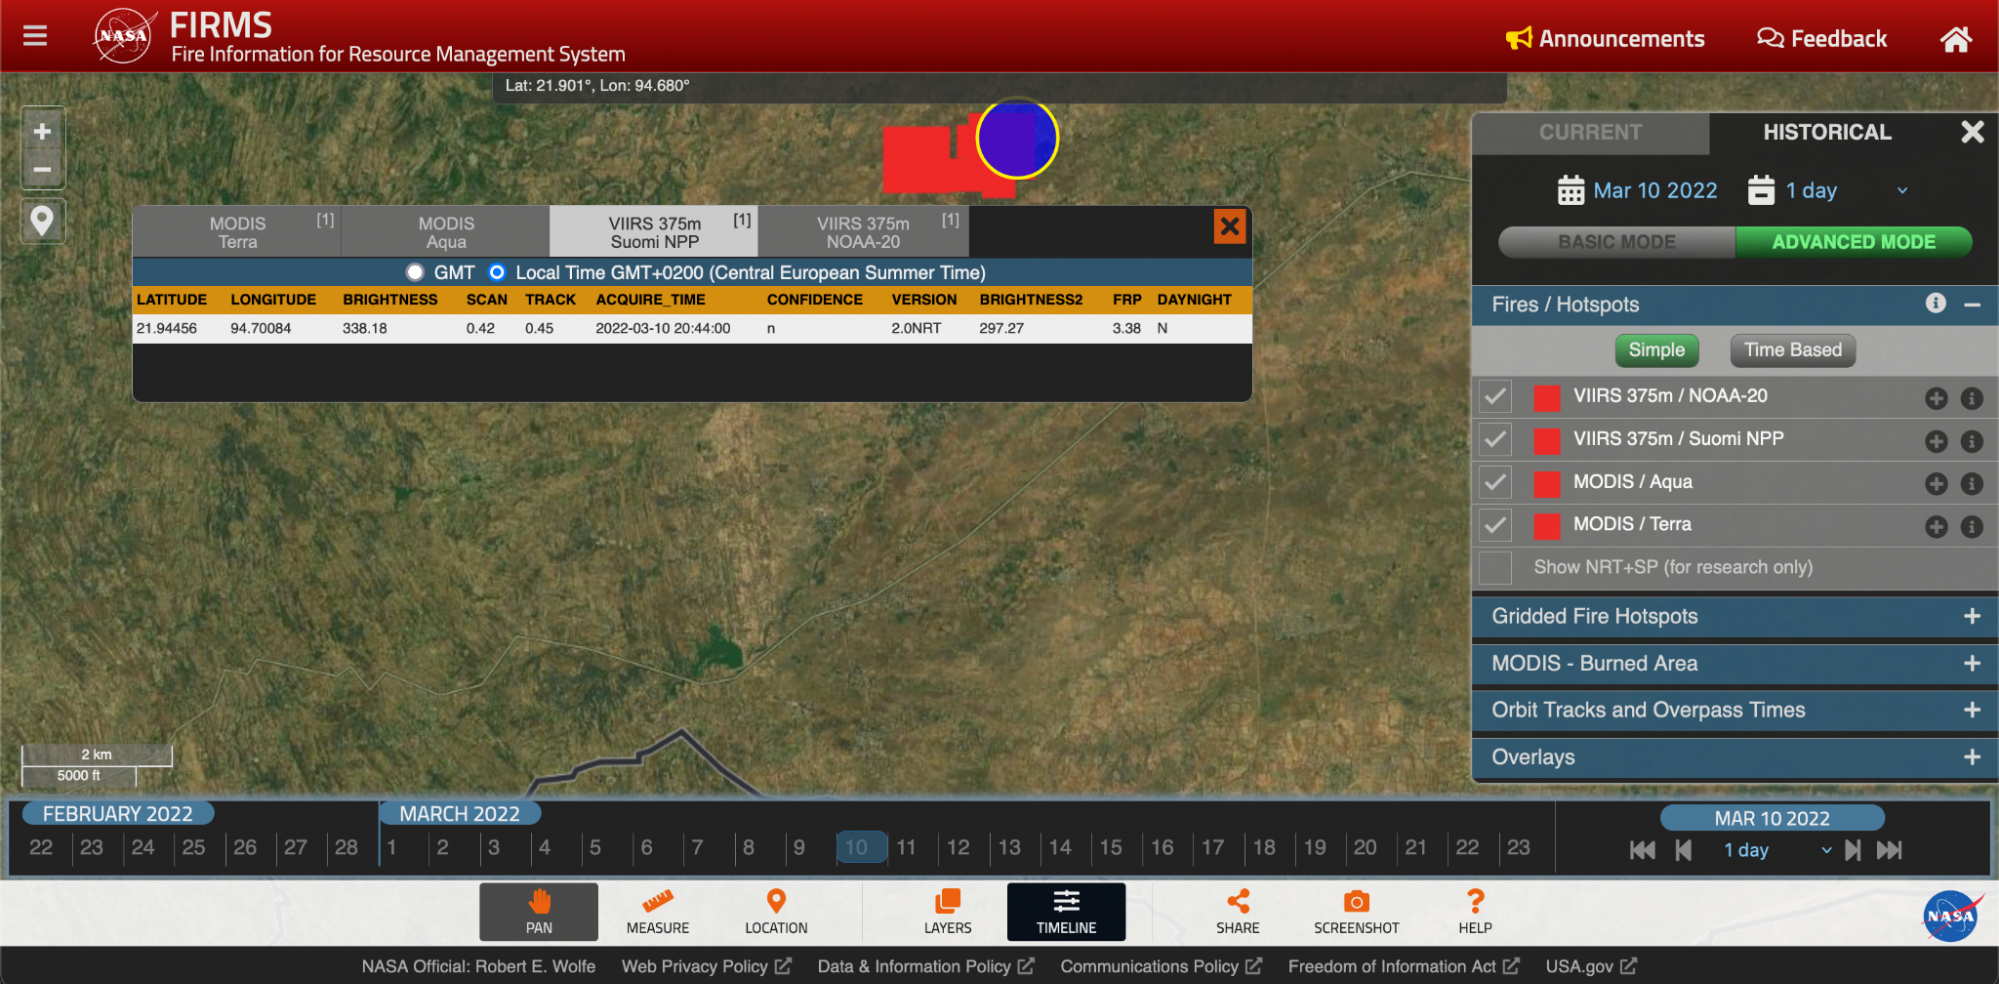This screenshot has height=984, width=1999.
Task: Step back one day on timeline
Action: pos(1684,850)
